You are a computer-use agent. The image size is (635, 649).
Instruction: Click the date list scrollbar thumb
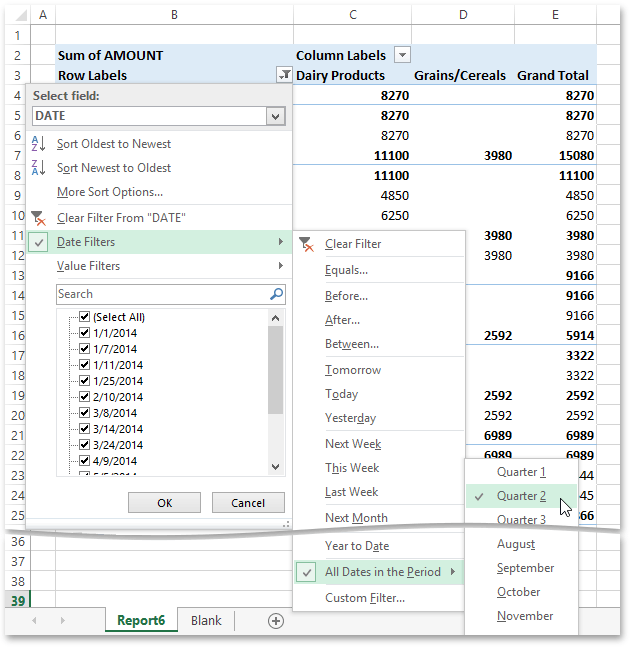(x=276, y=370)
